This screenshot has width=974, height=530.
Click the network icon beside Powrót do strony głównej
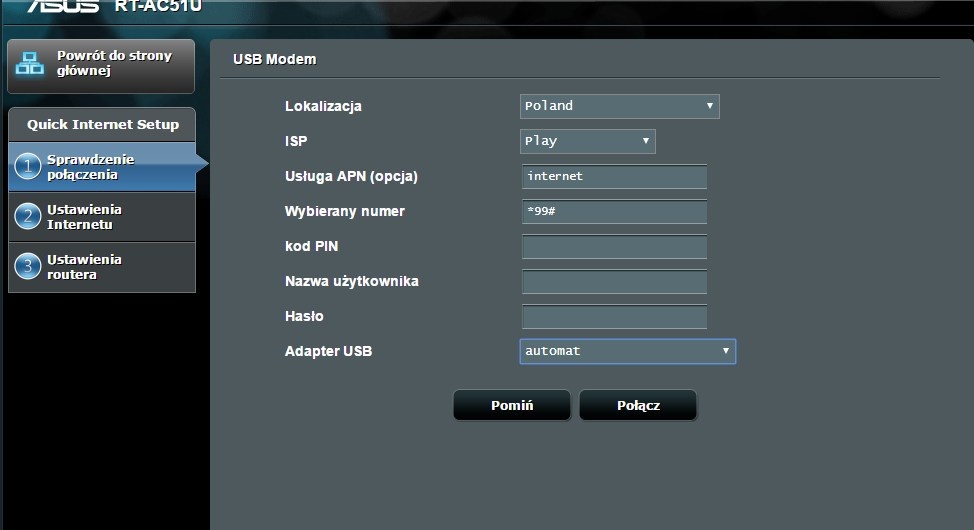coord(29,63)
